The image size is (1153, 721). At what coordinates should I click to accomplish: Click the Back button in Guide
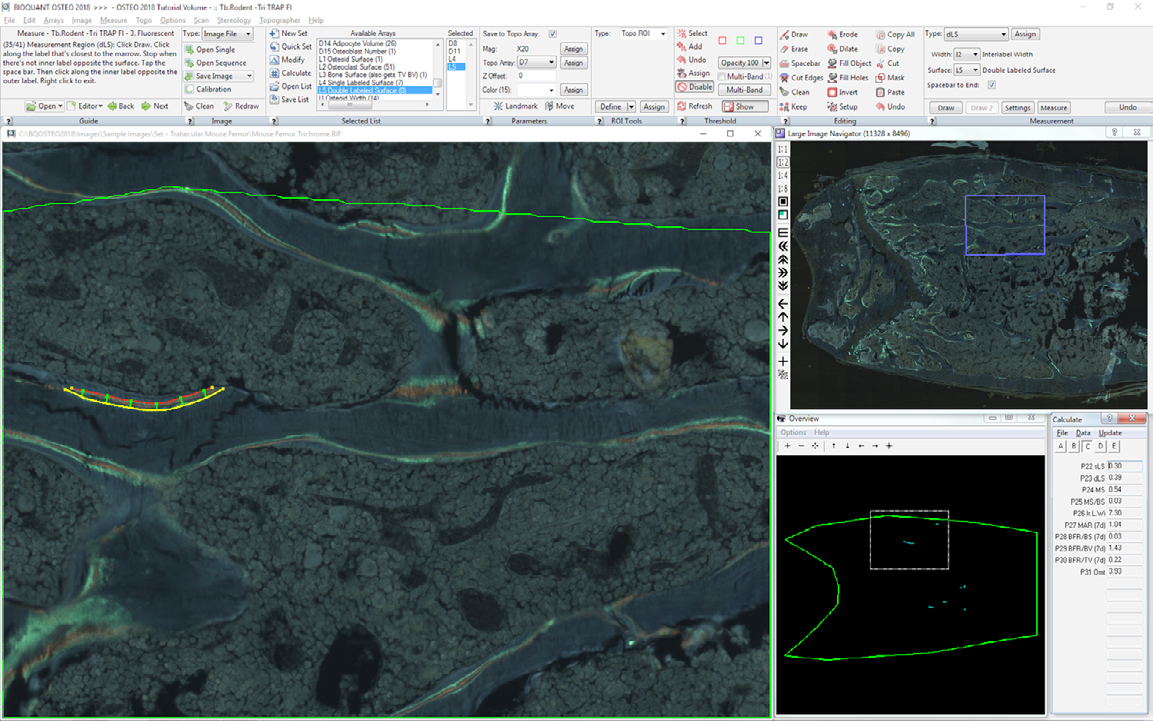tap(121, 106)
